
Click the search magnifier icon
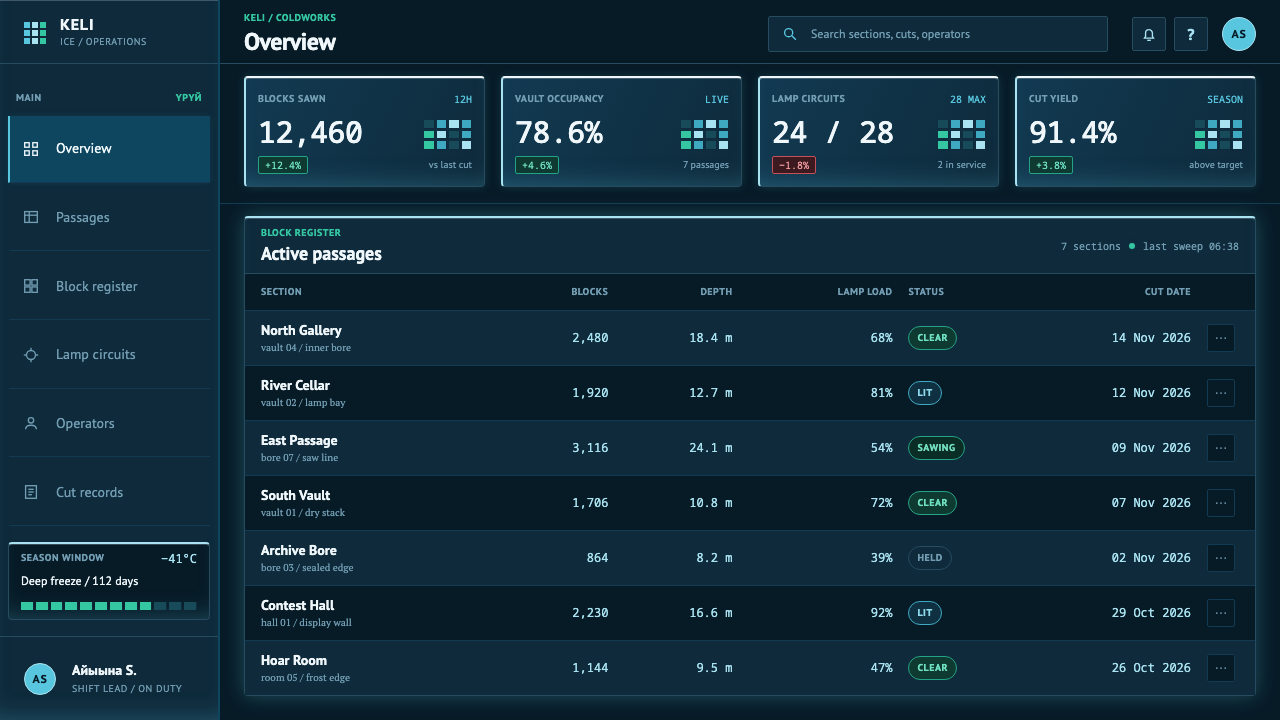[x=790, y=34]
